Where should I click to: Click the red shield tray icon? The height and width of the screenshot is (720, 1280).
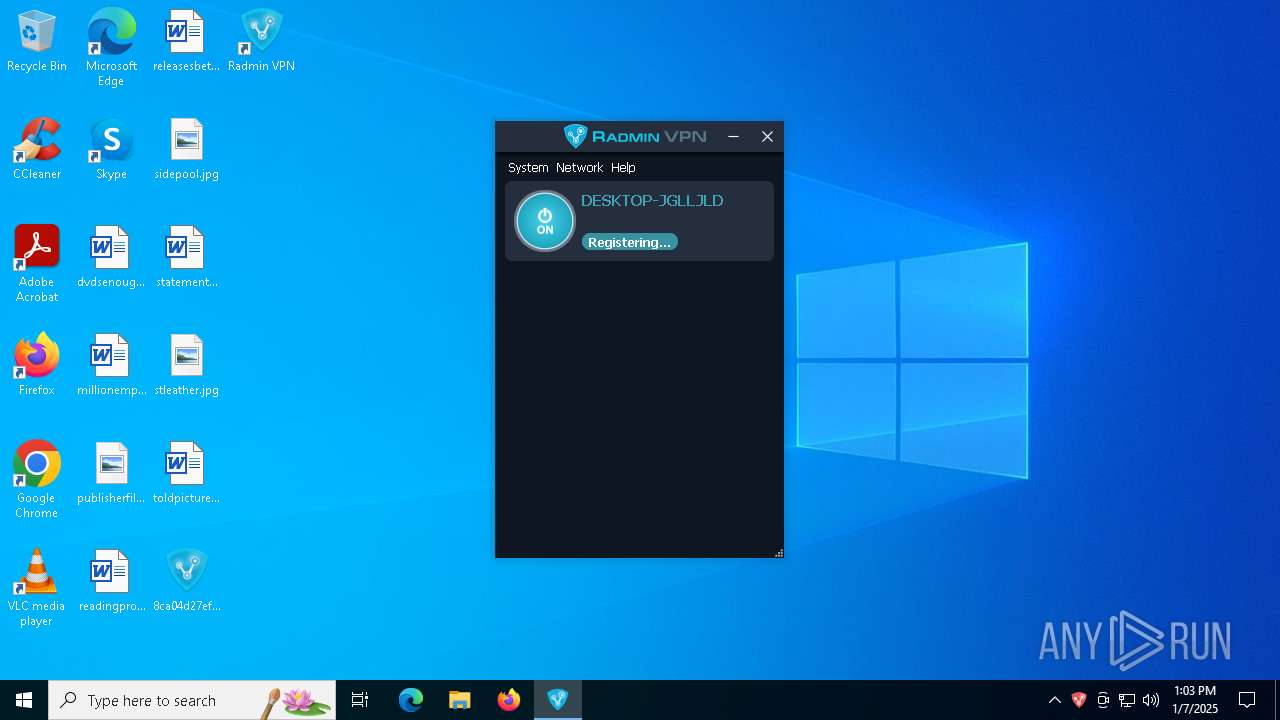[x=1079, y=700]
